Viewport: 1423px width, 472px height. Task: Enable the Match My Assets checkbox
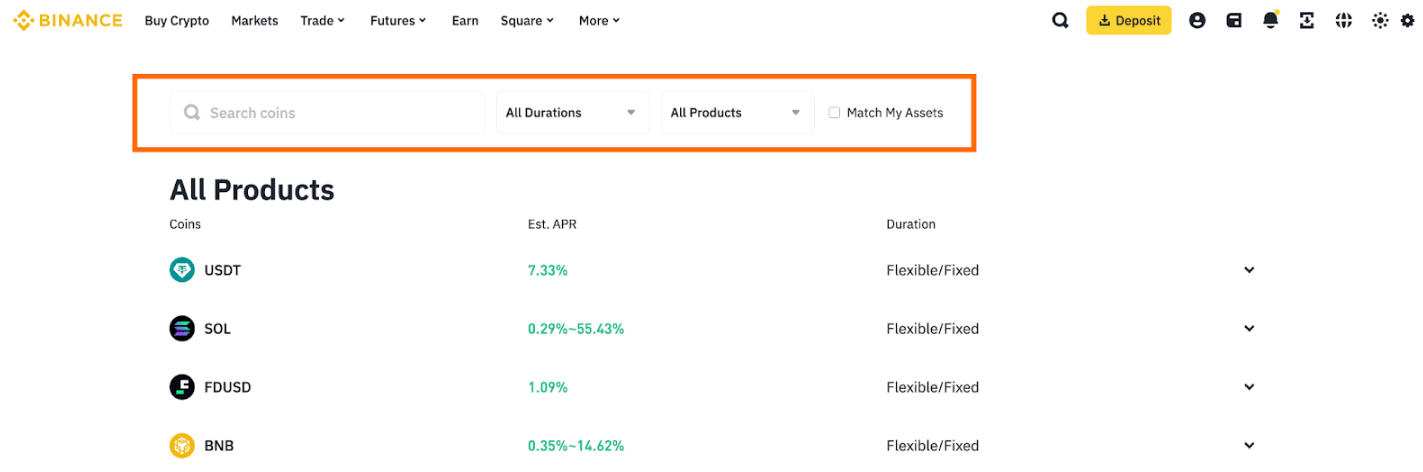[834, 113]
